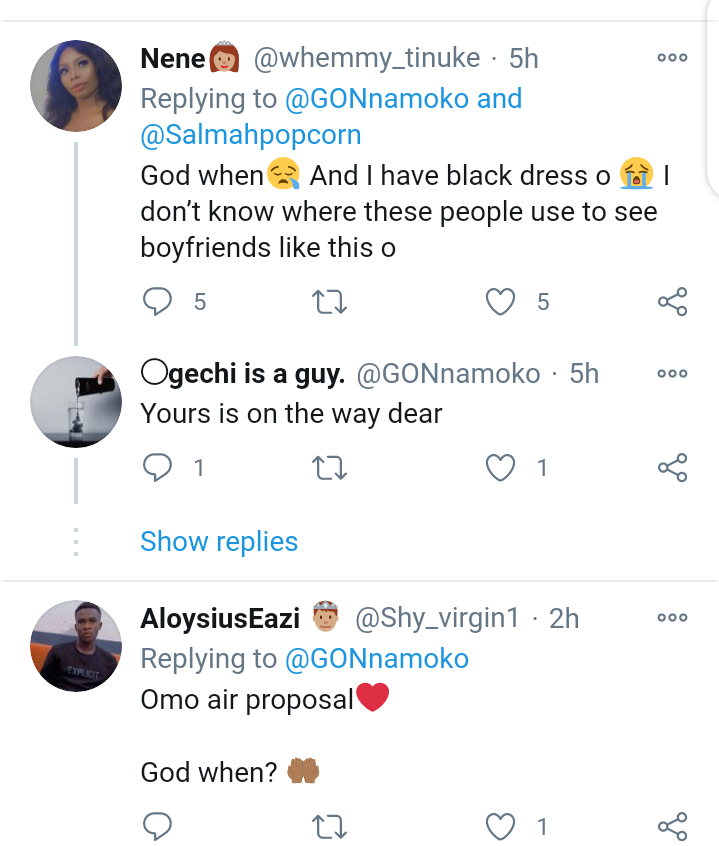The width and height of the screenshot is (719, 846).
Task: Reply to 'Yours is on the way' tweet
Action: coord(158,467)
